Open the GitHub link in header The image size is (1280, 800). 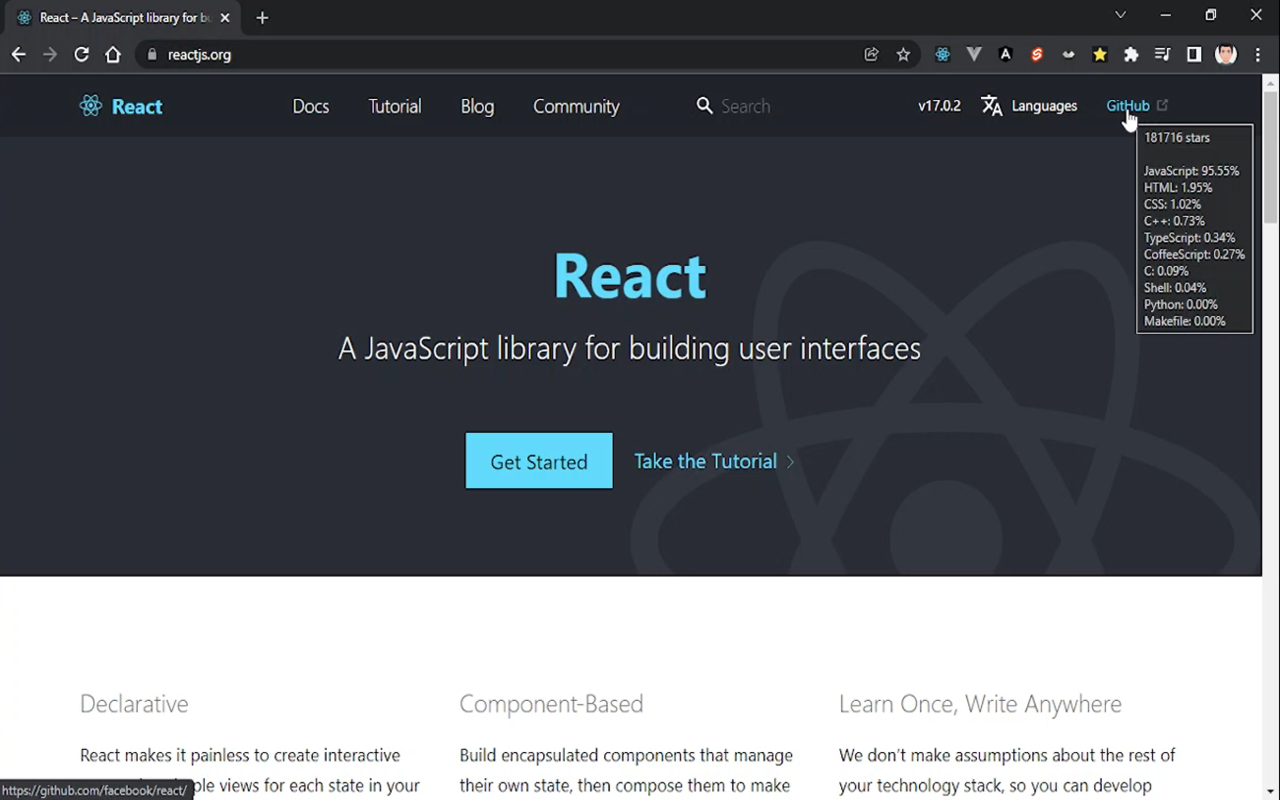pyautogui.click(x=1127, y=106)
